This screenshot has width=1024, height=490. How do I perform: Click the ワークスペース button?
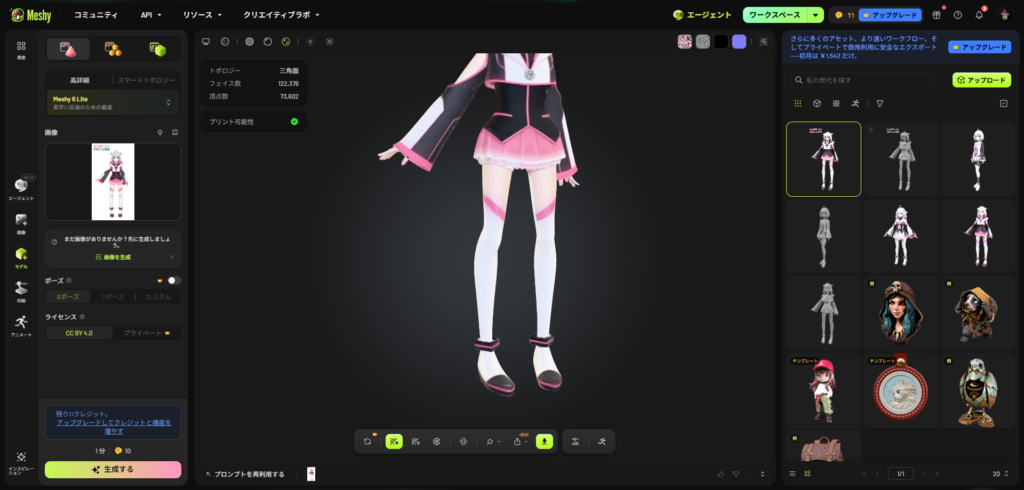775,14
